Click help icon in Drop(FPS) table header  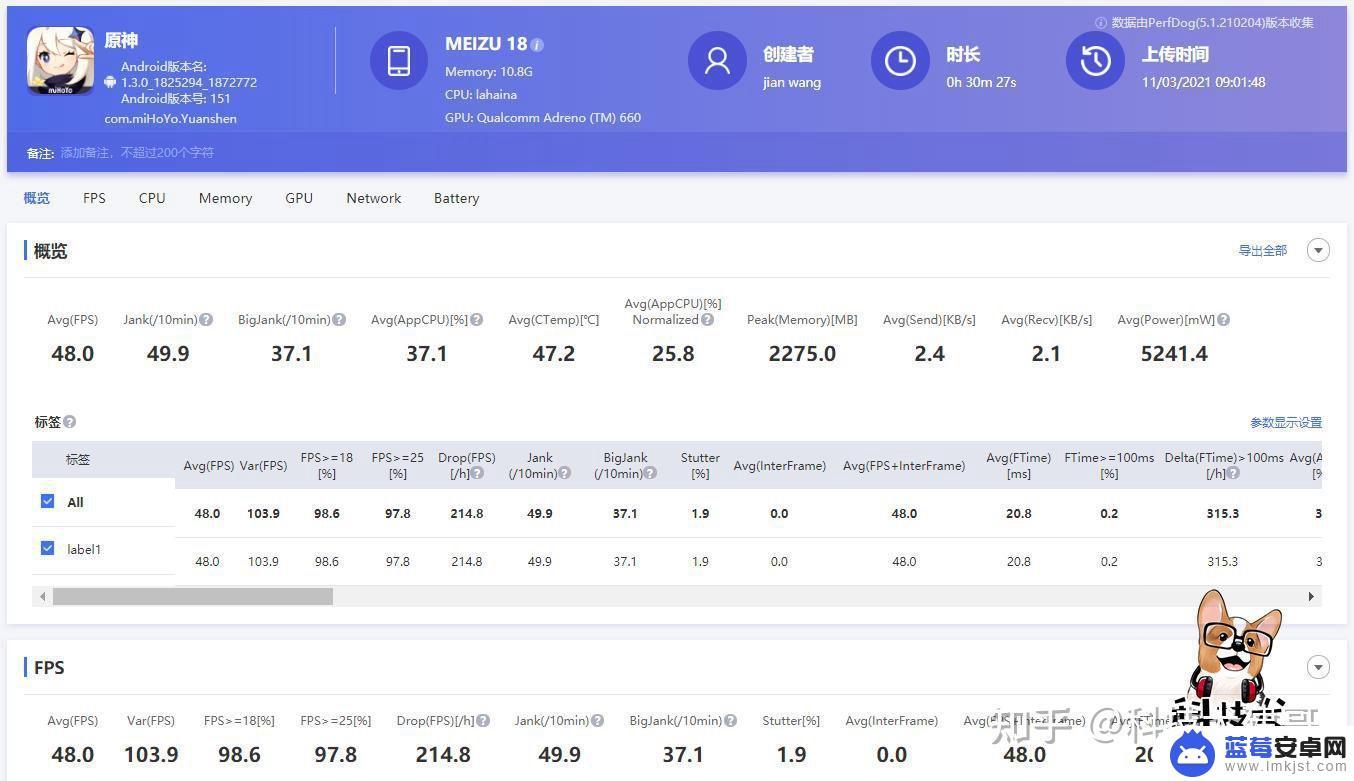click(x=478, y=473)
